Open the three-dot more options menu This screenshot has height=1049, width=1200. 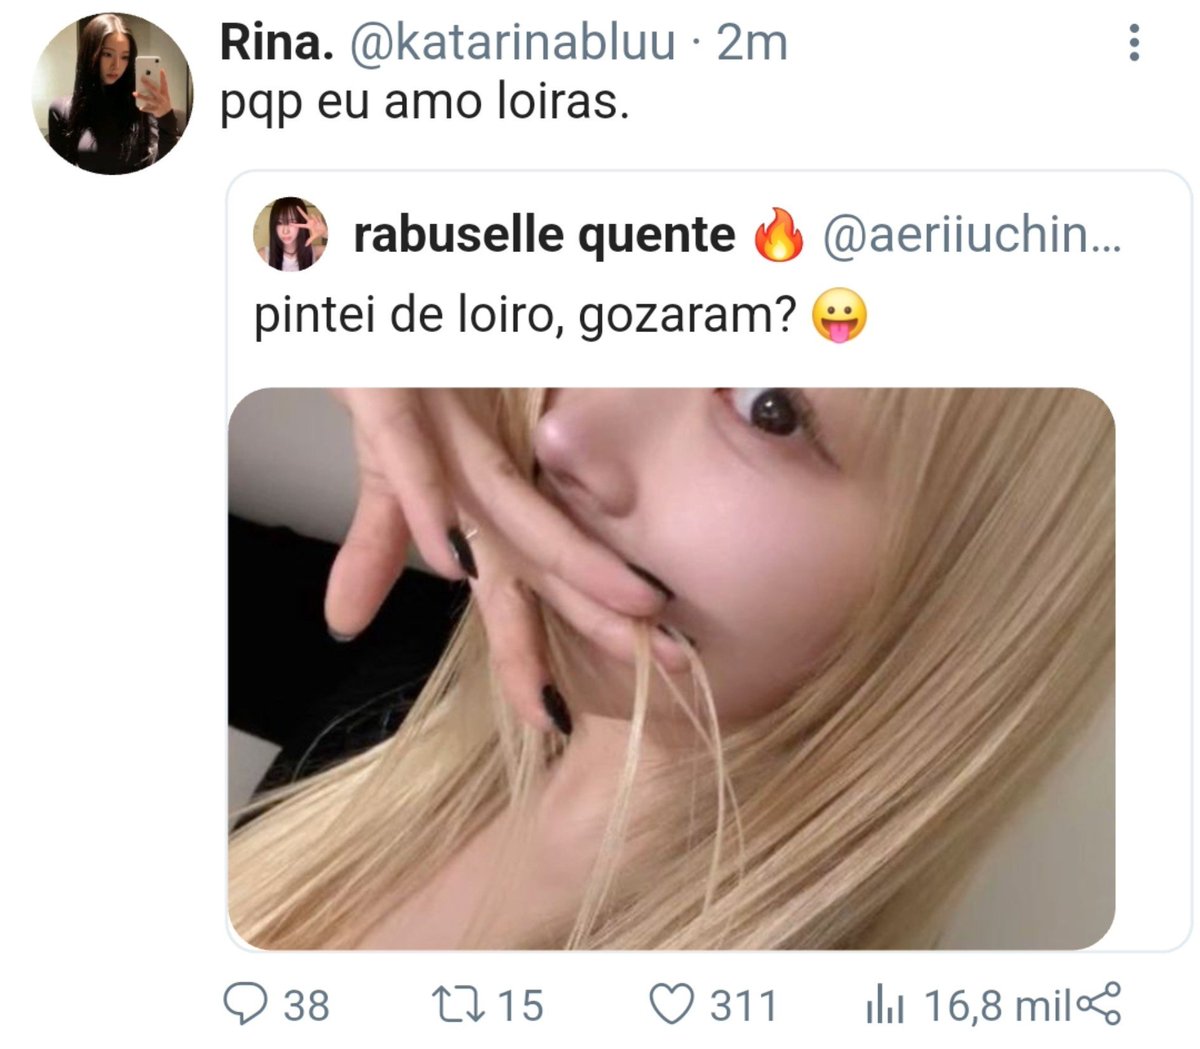(x=1133, y=42)
